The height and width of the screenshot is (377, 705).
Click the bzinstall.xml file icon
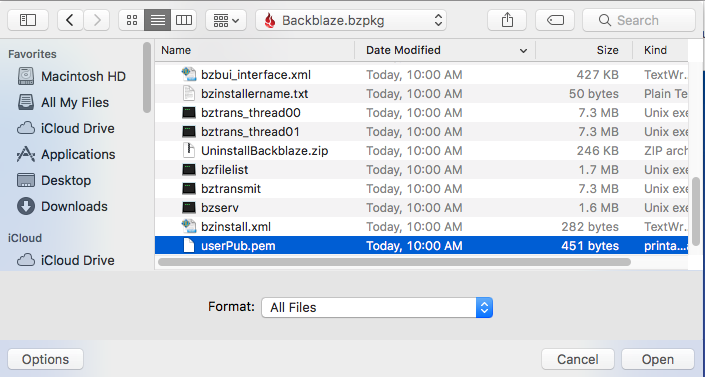[189, 227]
